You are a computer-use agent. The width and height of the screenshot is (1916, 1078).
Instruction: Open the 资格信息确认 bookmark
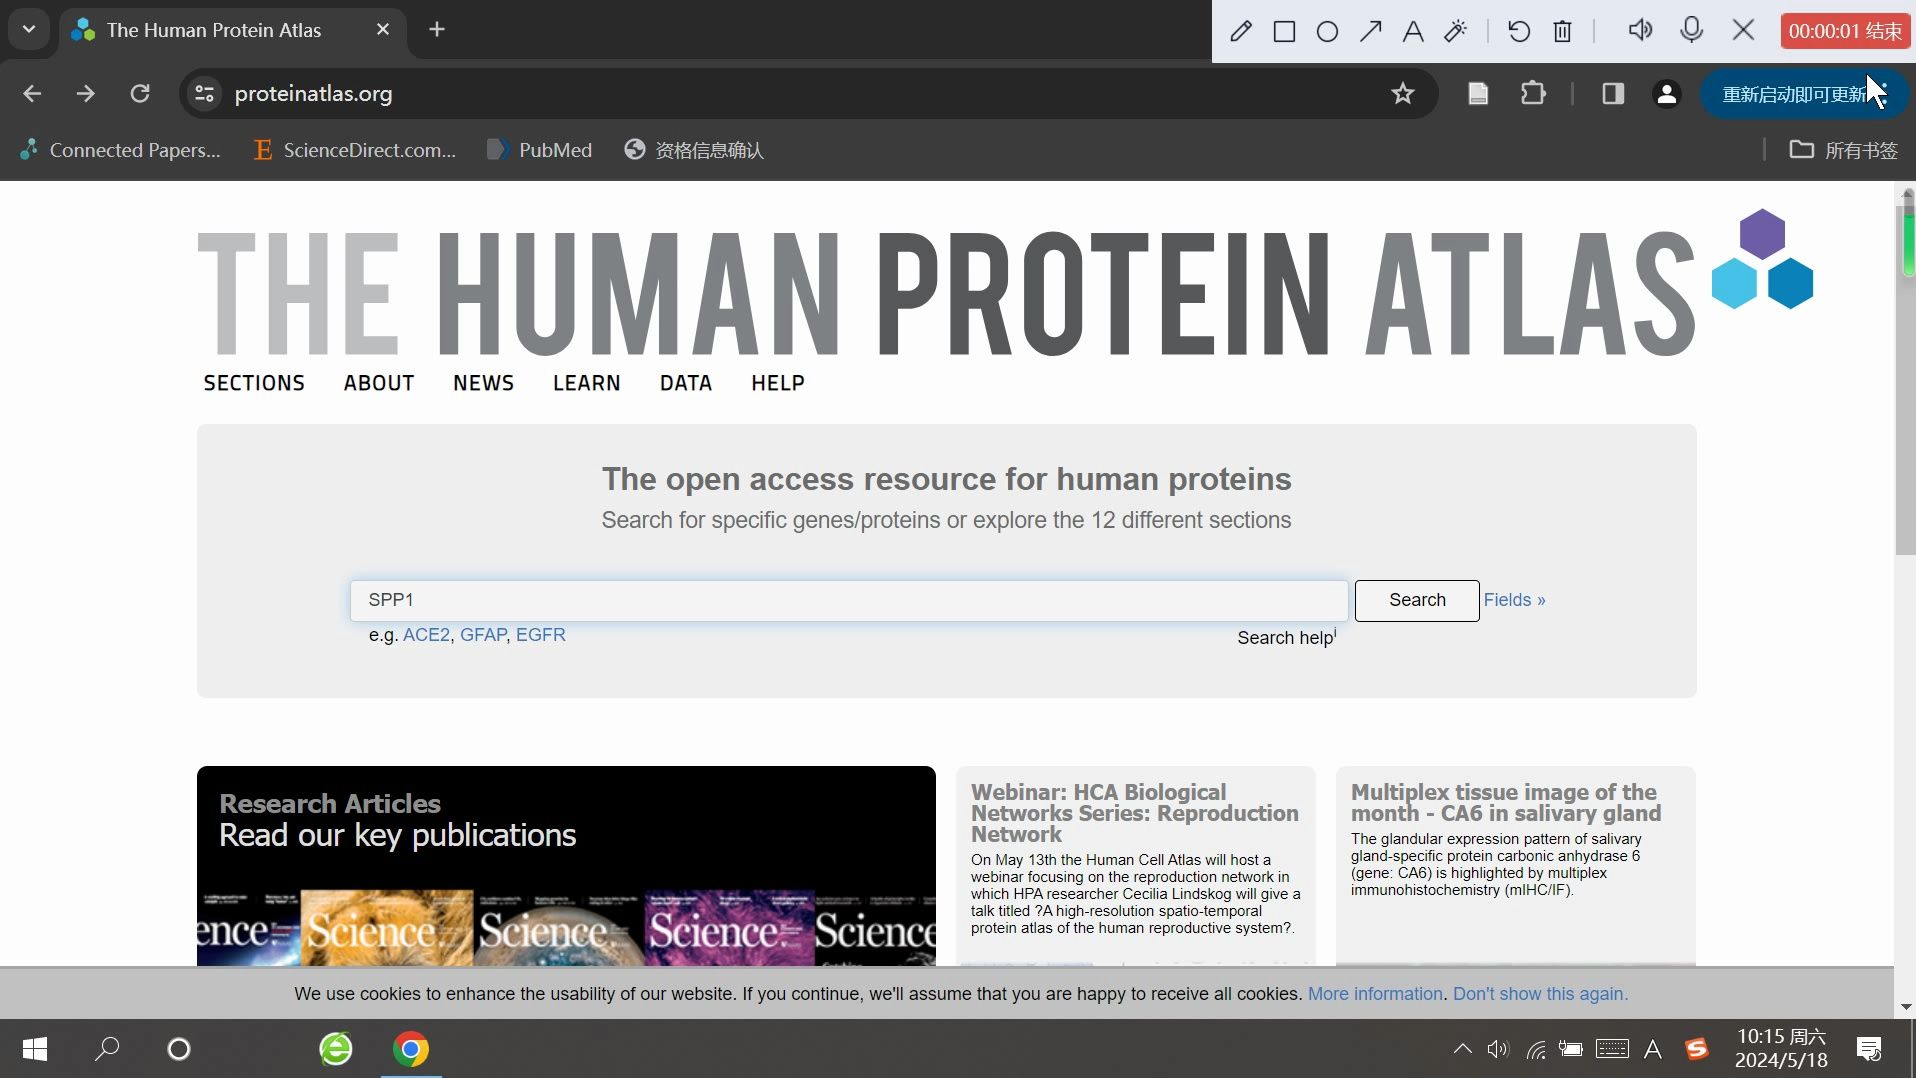[x=694, y=150]
